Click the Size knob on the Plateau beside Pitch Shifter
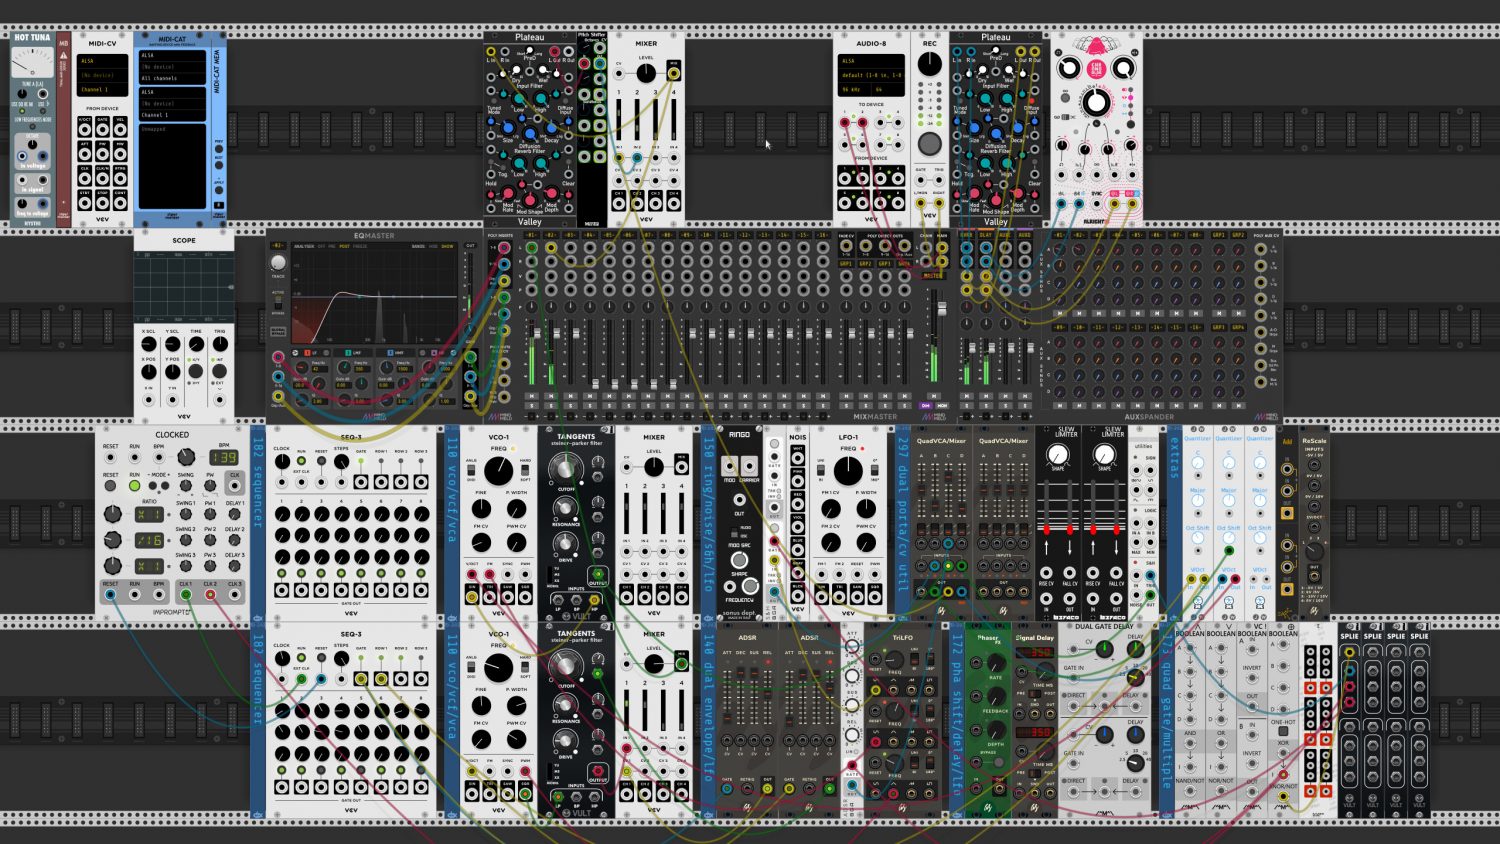This screenshot has width=1500, height=844. tap(507, 128)
